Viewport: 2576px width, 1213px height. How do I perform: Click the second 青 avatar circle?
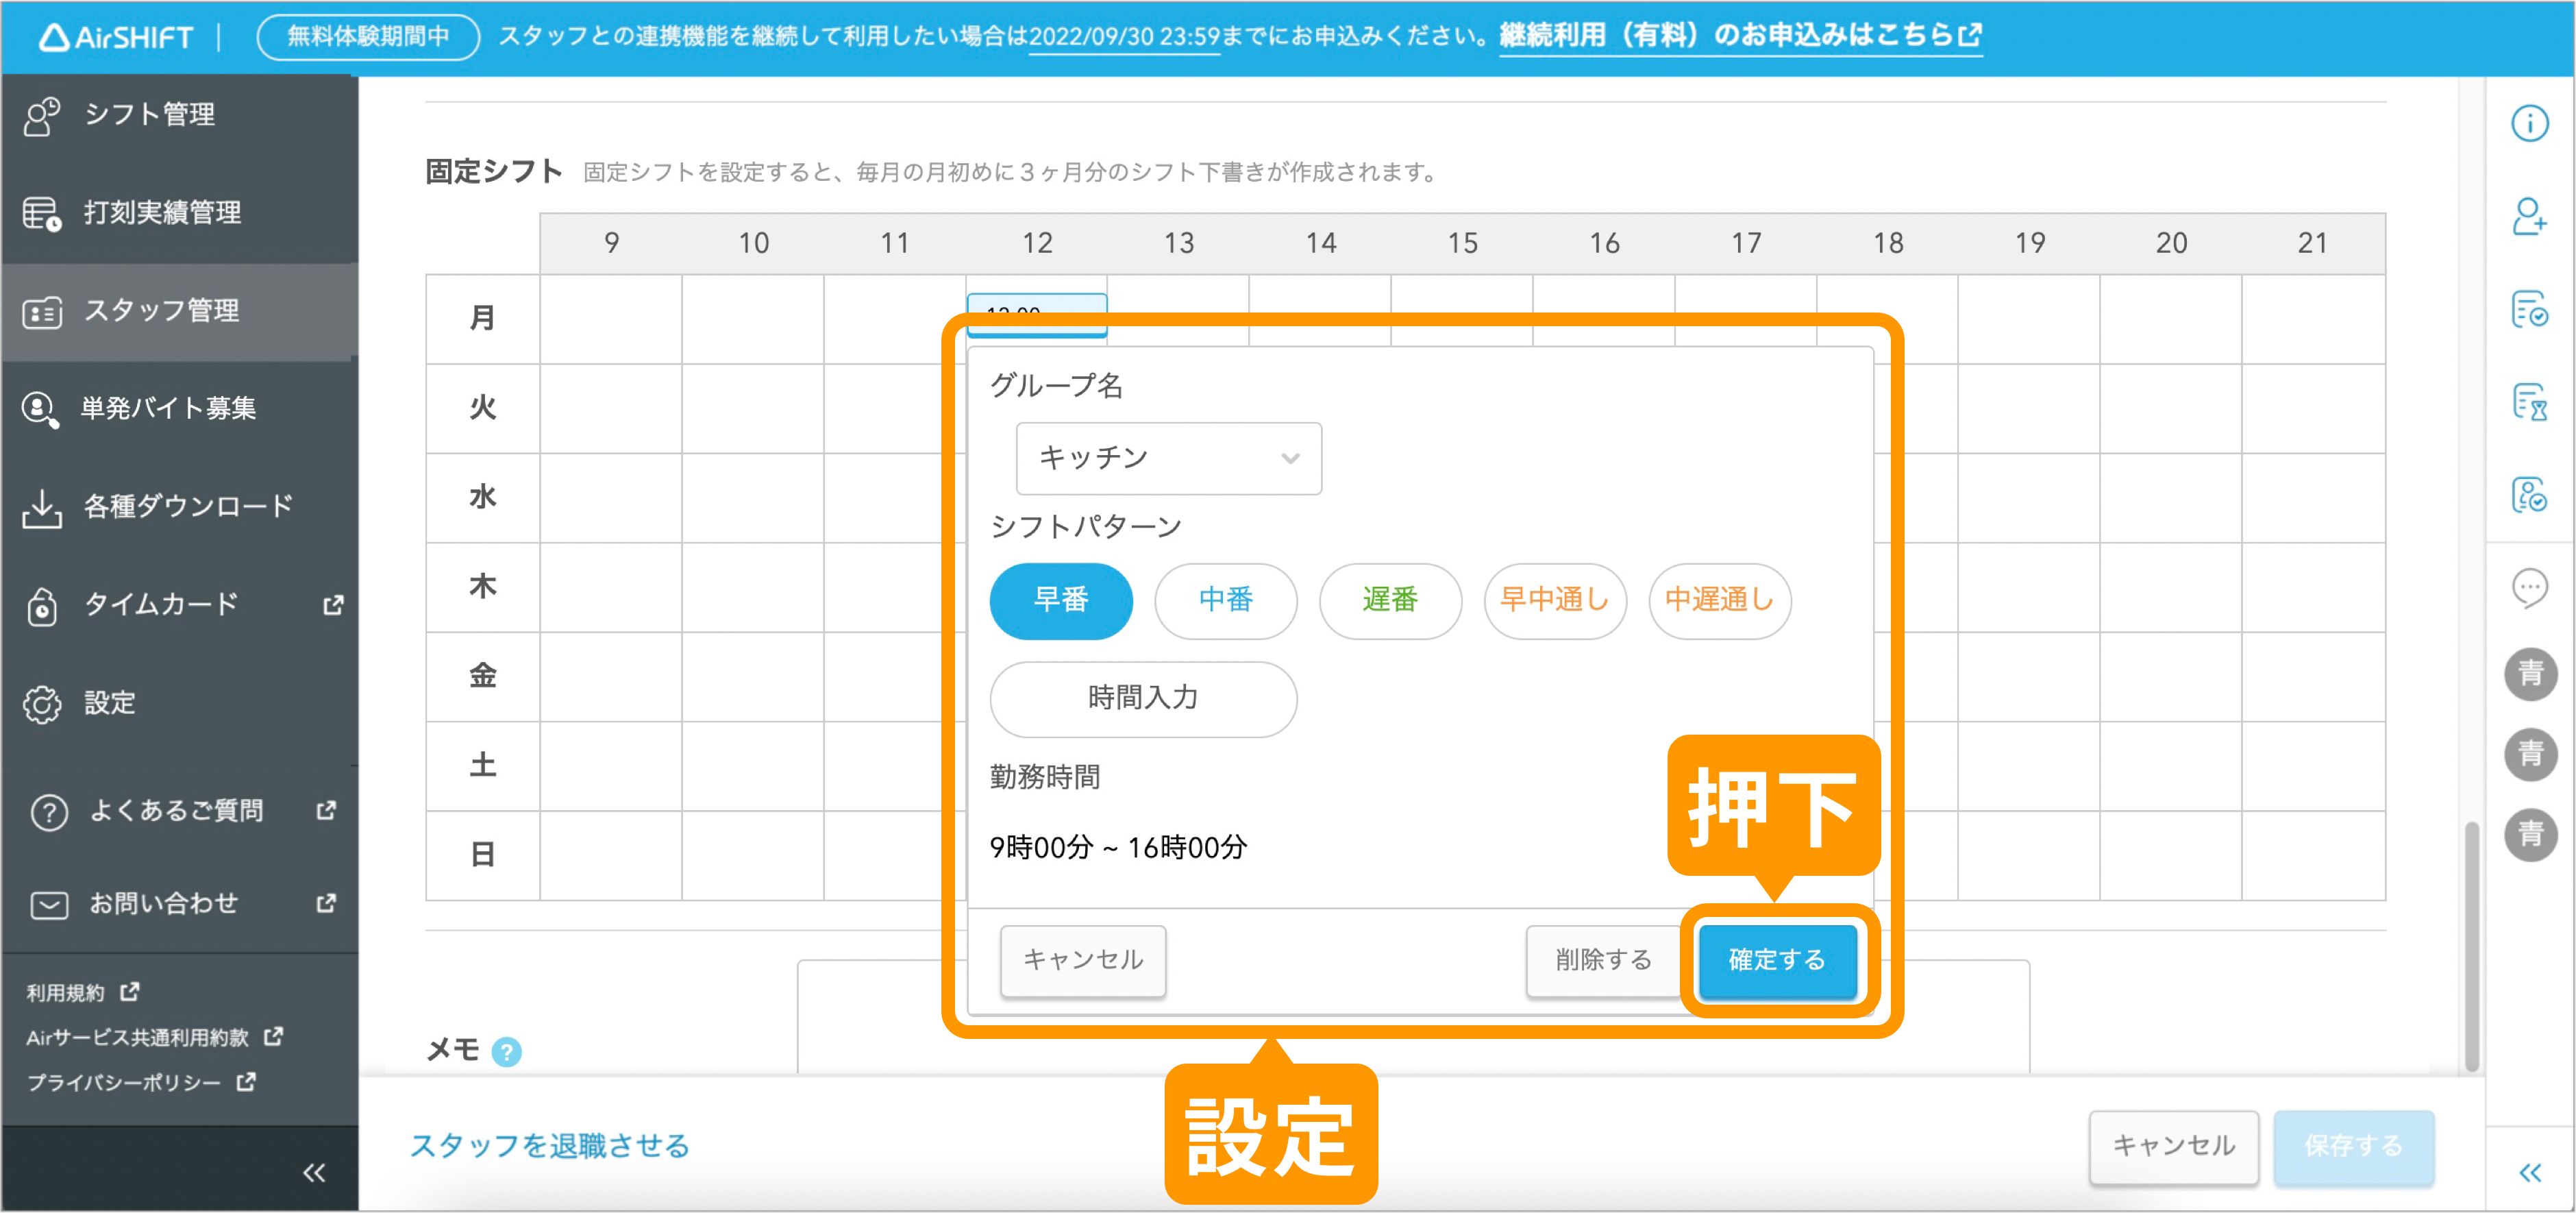click(2530, 754)
